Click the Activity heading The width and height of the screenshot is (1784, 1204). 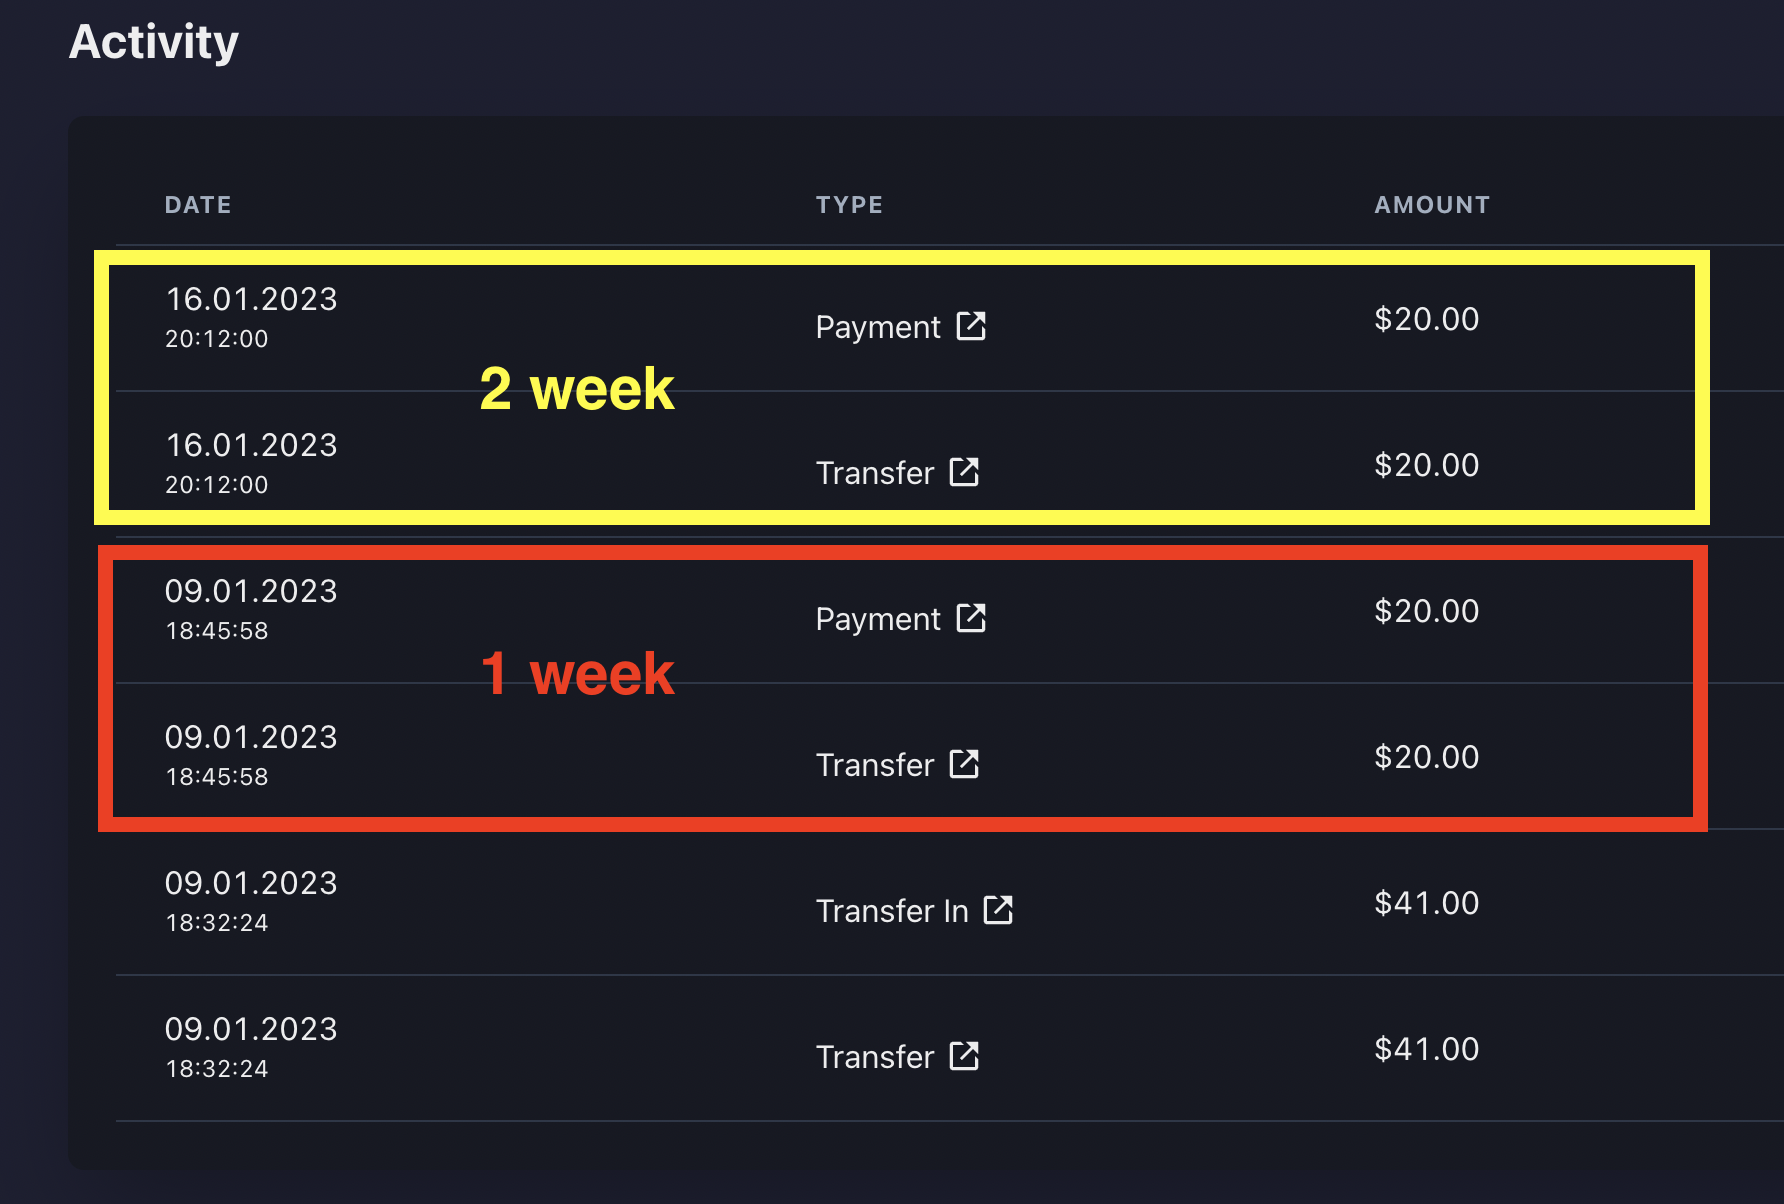(154, 42)
